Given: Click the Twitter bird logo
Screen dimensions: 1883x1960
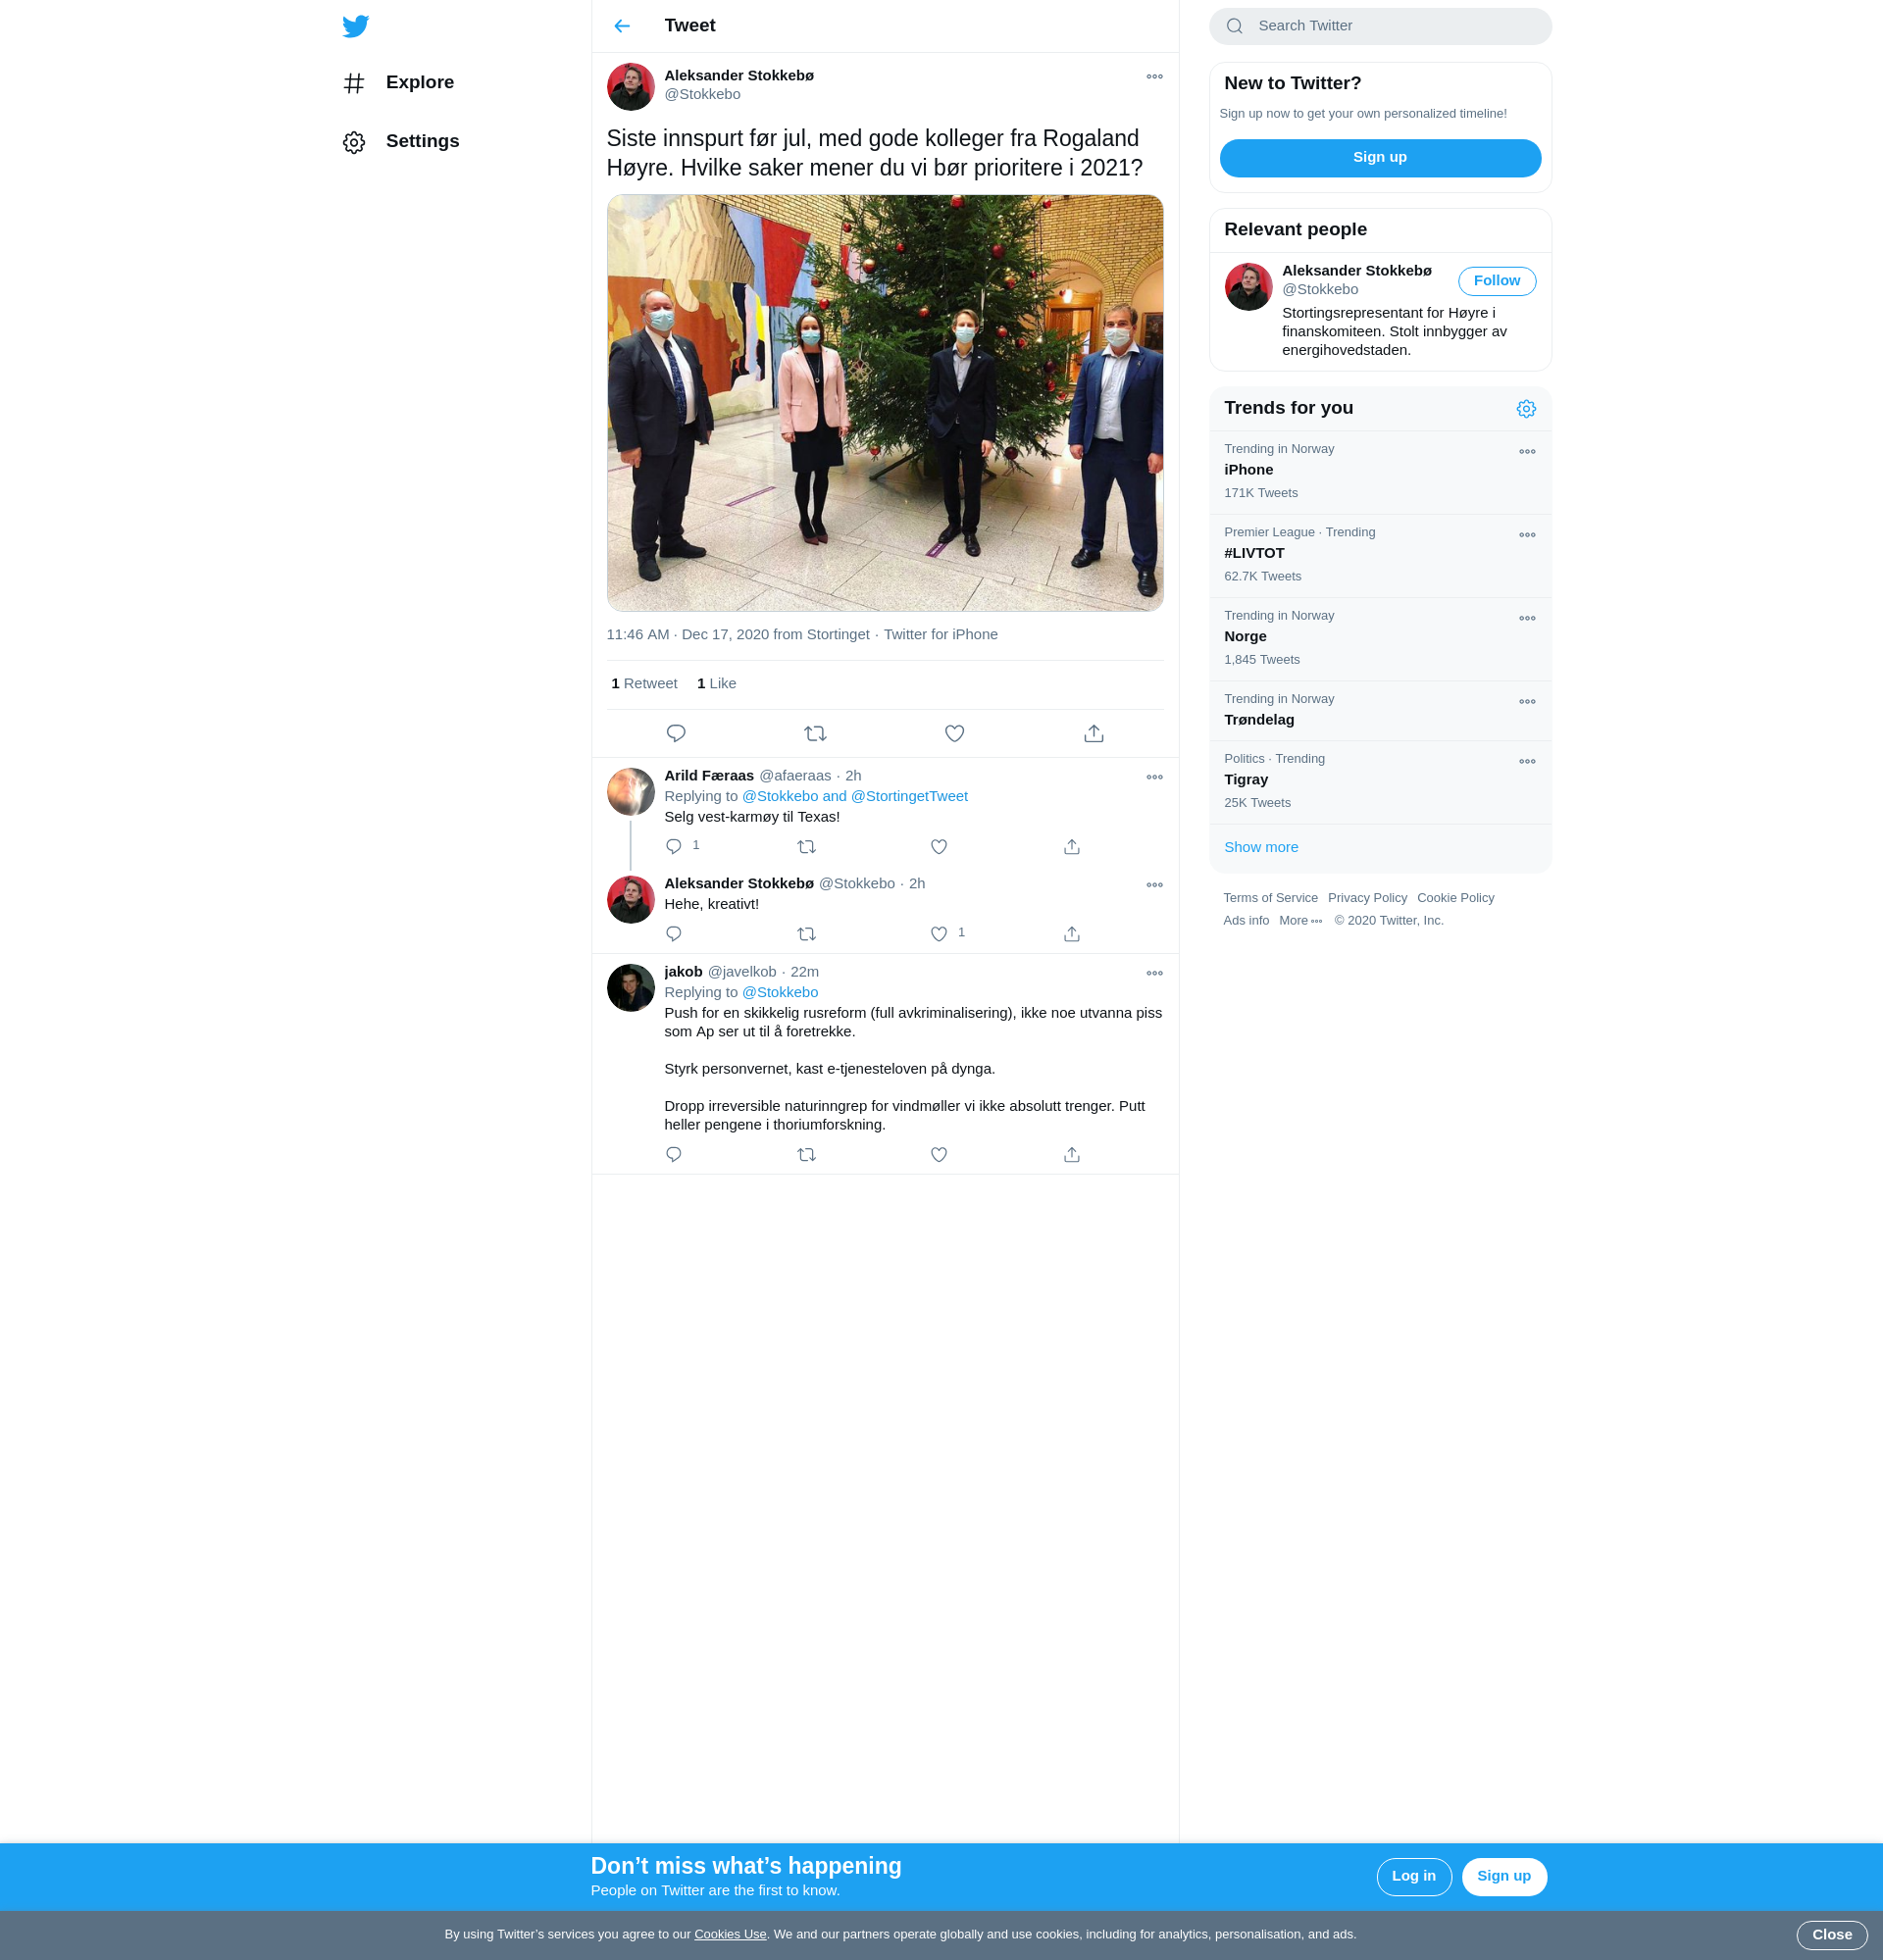Looking at the screenshot, I should click(x=355, y=26).
